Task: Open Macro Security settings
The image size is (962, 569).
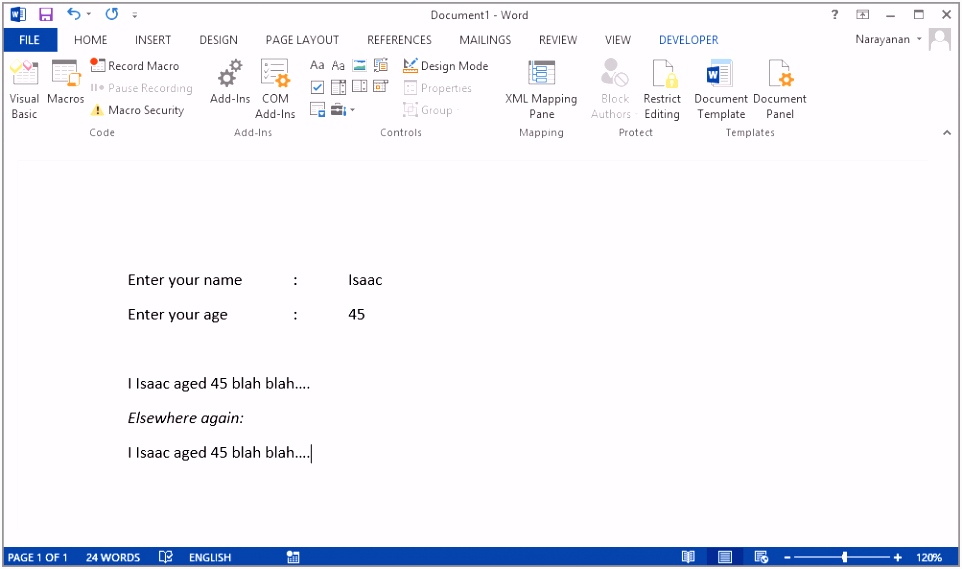Action: 137,110
